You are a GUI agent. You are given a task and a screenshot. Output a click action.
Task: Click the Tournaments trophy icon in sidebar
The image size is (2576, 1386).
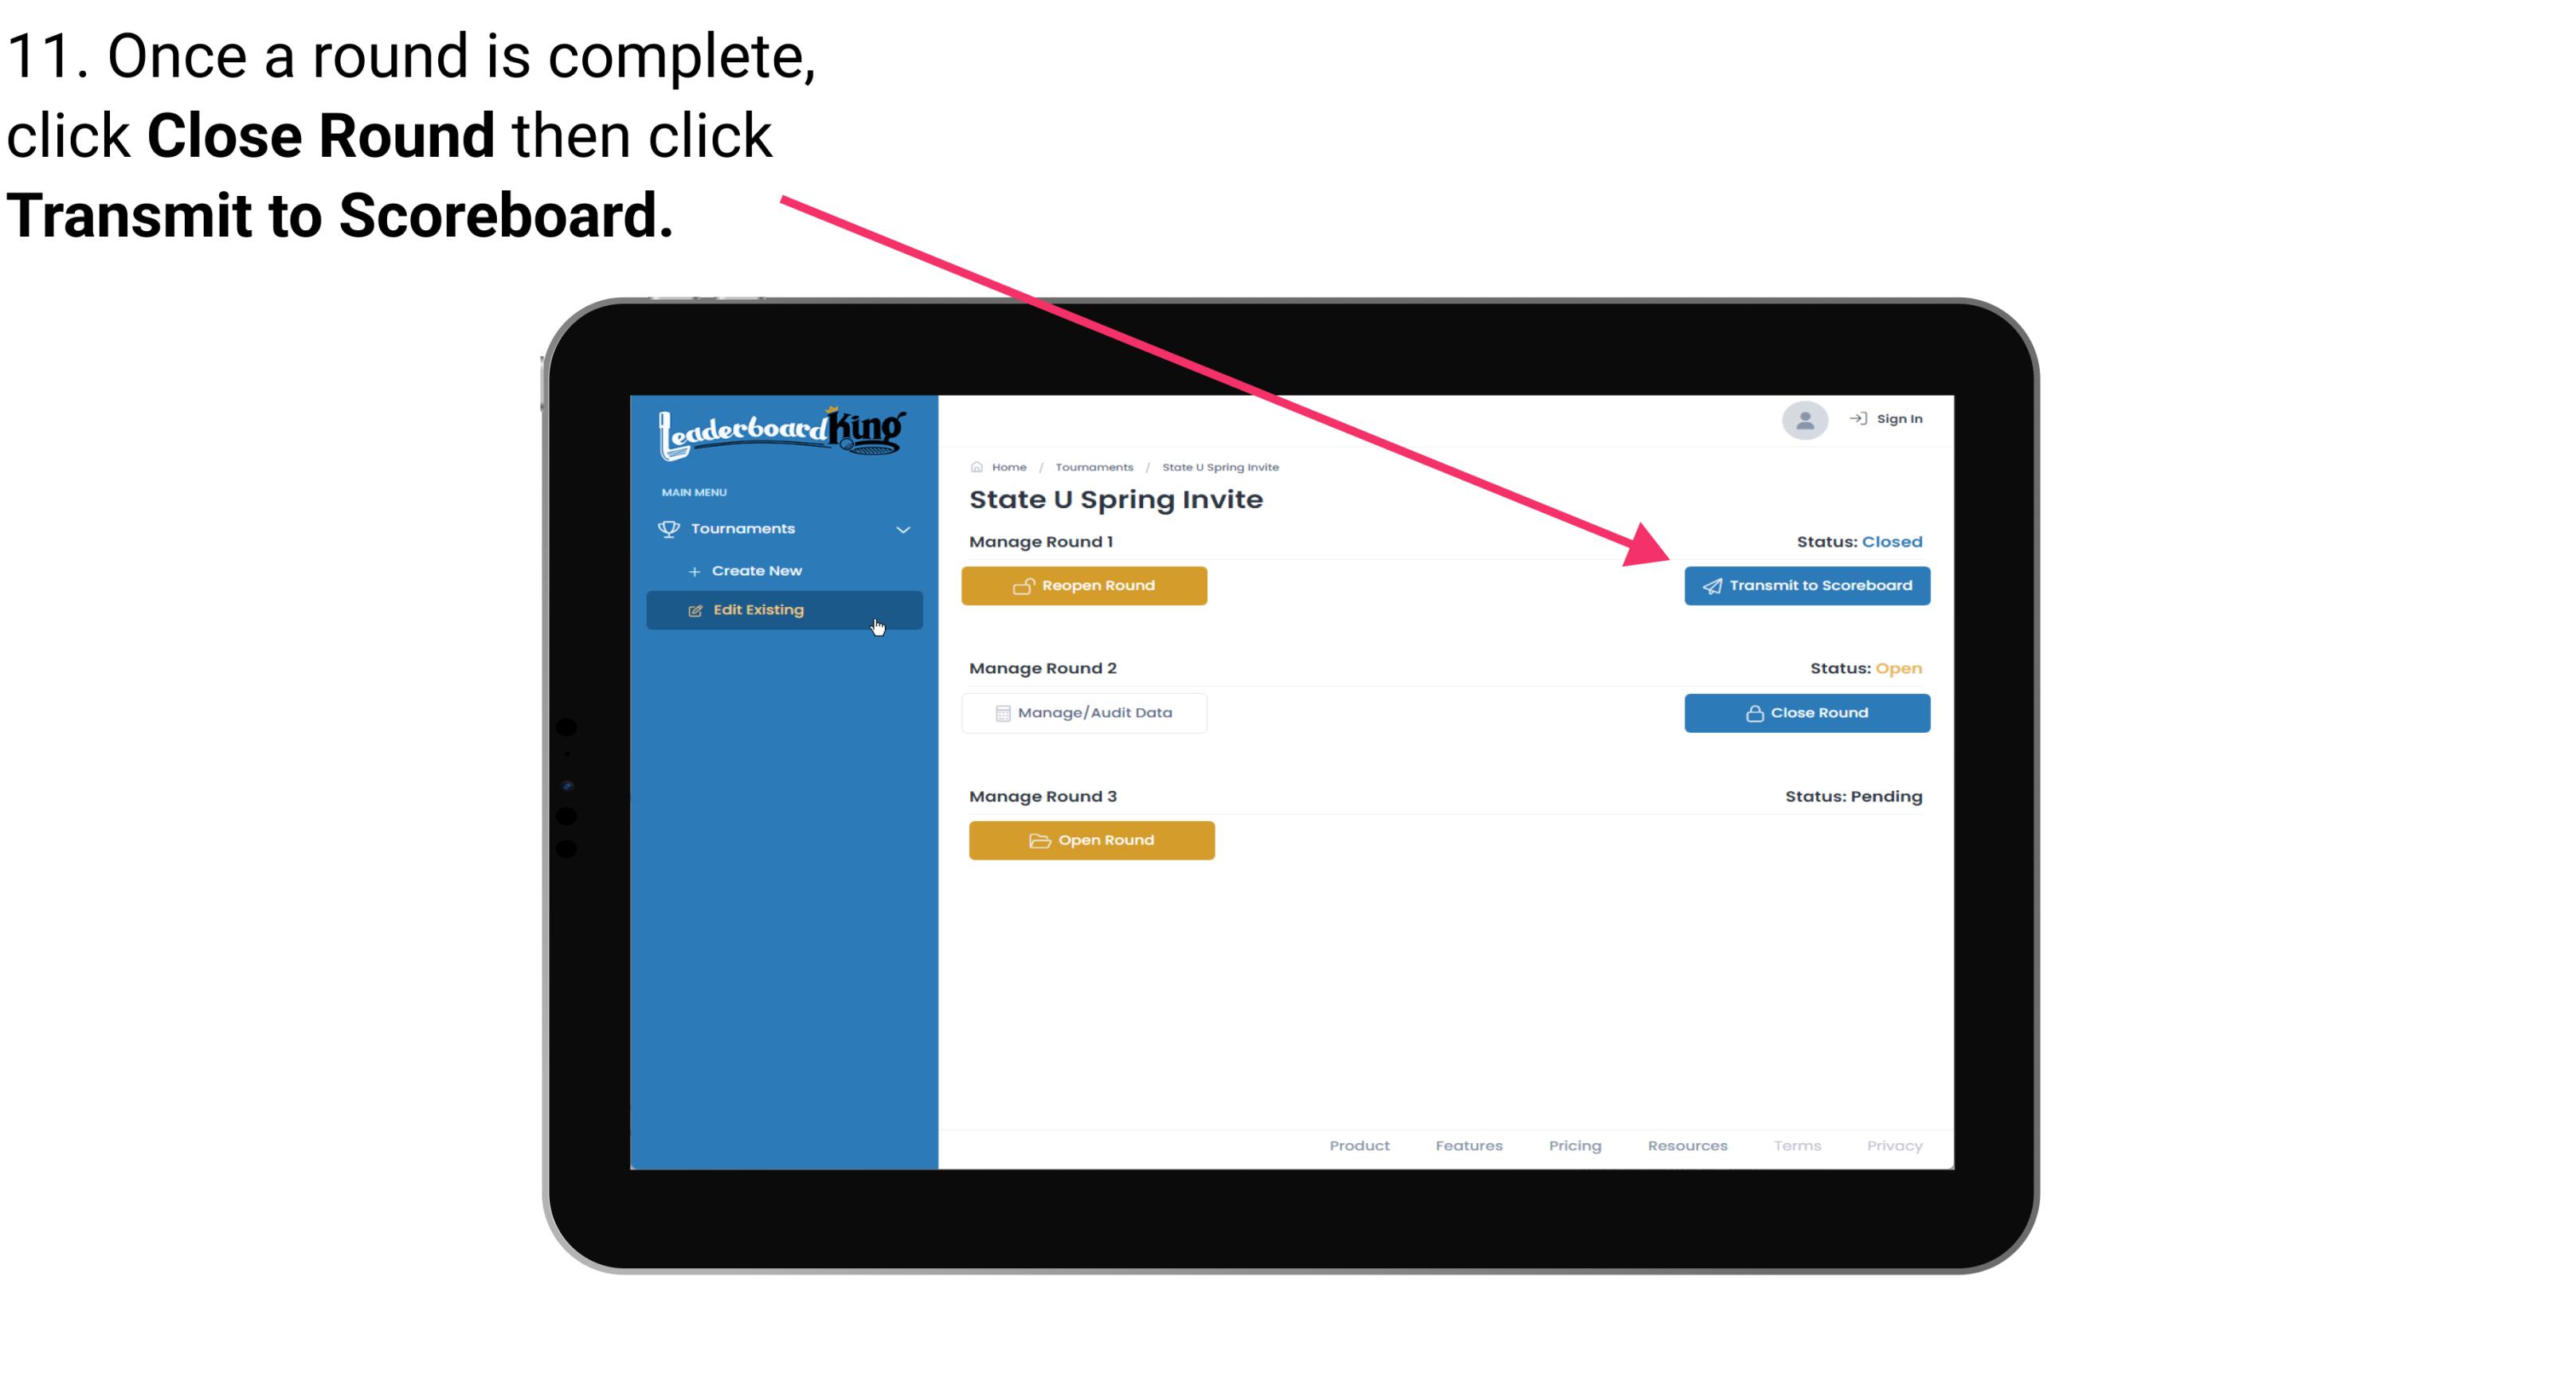669,526
